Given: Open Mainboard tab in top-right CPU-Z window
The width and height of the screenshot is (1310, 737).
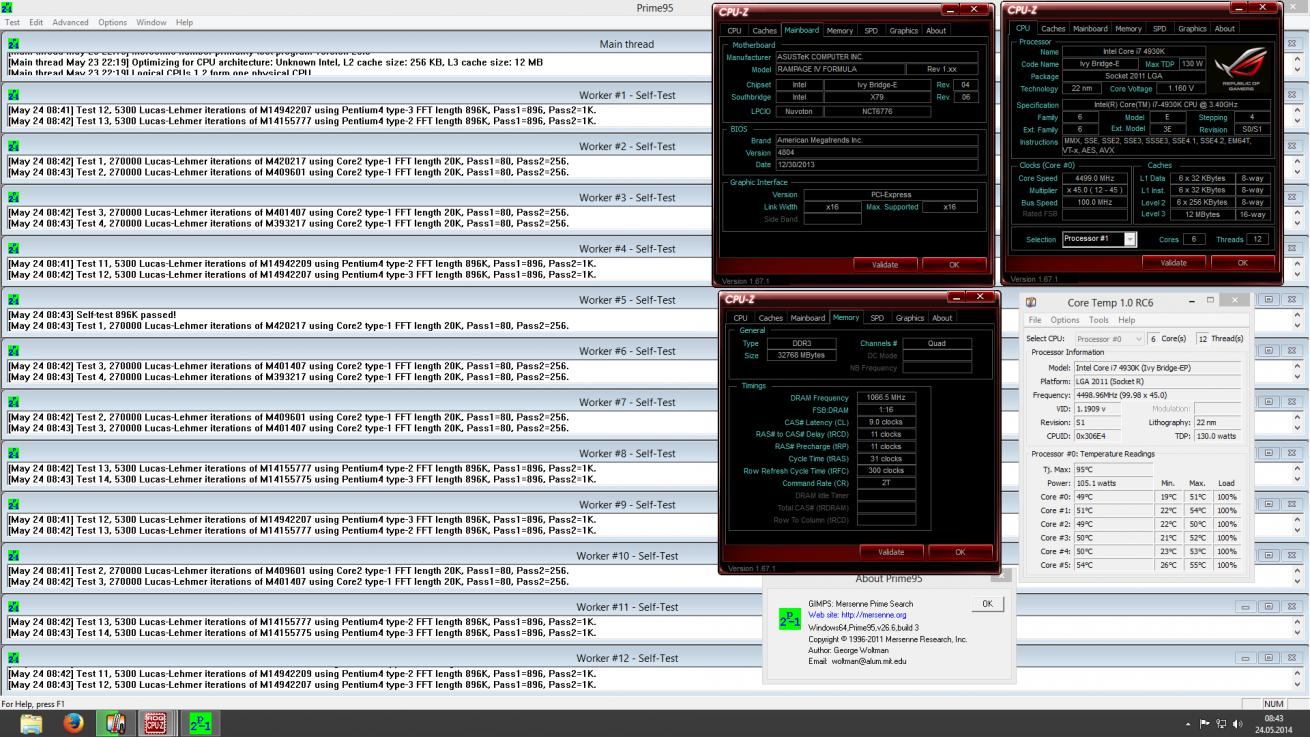Looking at the screenshot, I should [x=1090, y=29].
